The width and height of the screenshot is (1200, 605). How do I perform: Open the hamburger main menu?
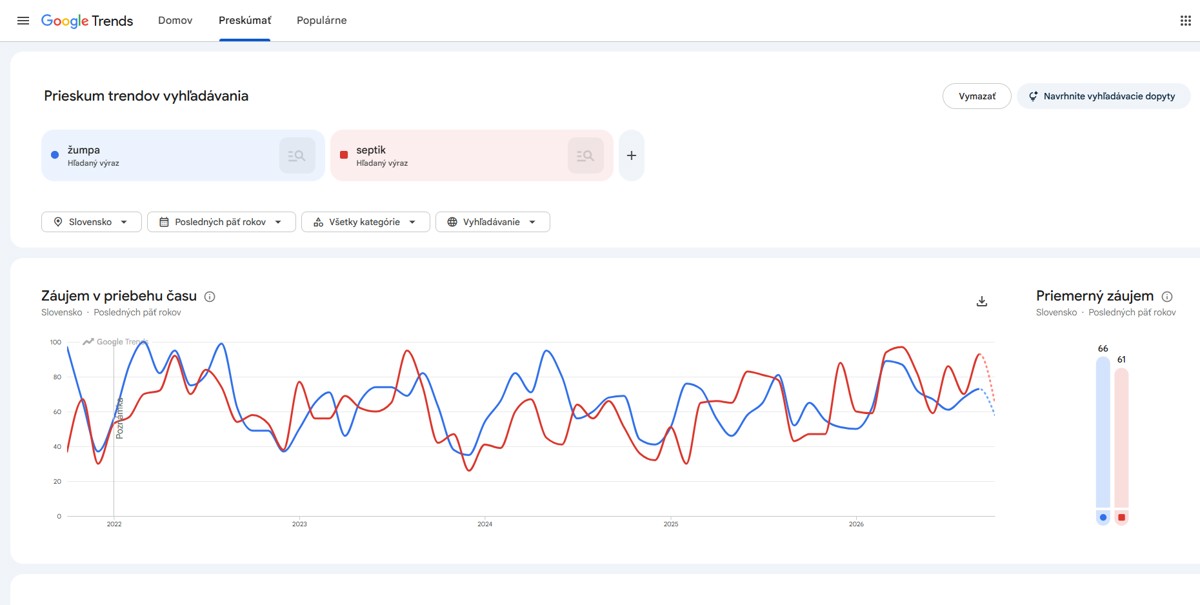tap(23, 21)
